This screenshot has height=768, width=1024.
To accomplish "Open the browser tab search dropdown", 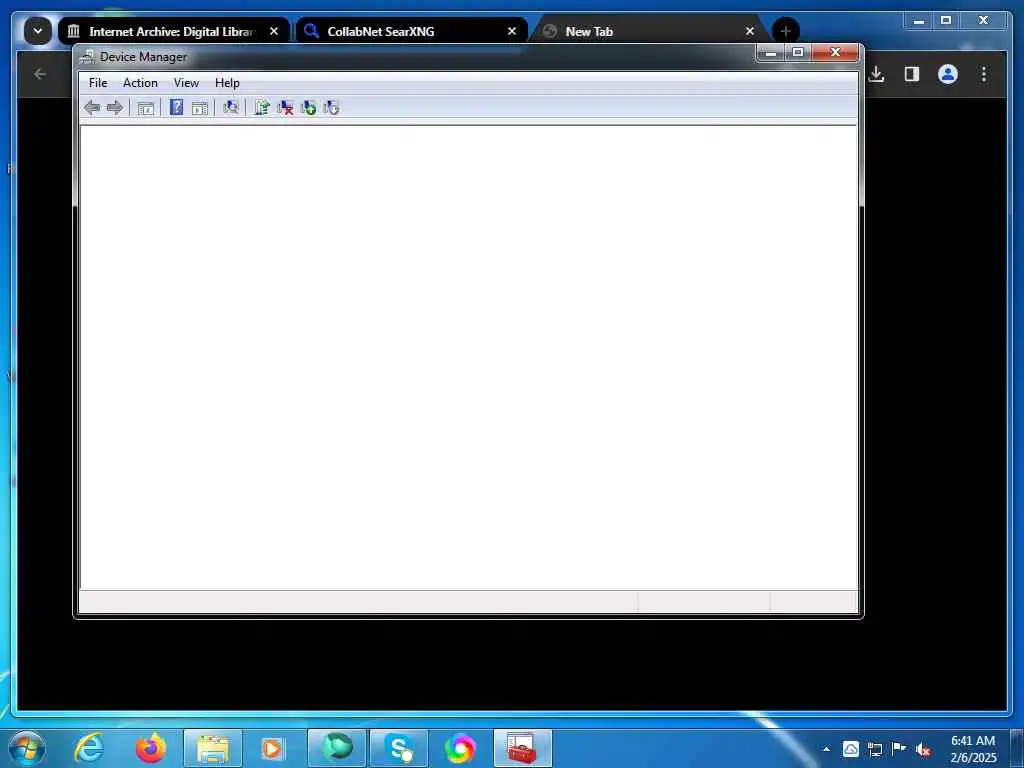I will (38, 31).
